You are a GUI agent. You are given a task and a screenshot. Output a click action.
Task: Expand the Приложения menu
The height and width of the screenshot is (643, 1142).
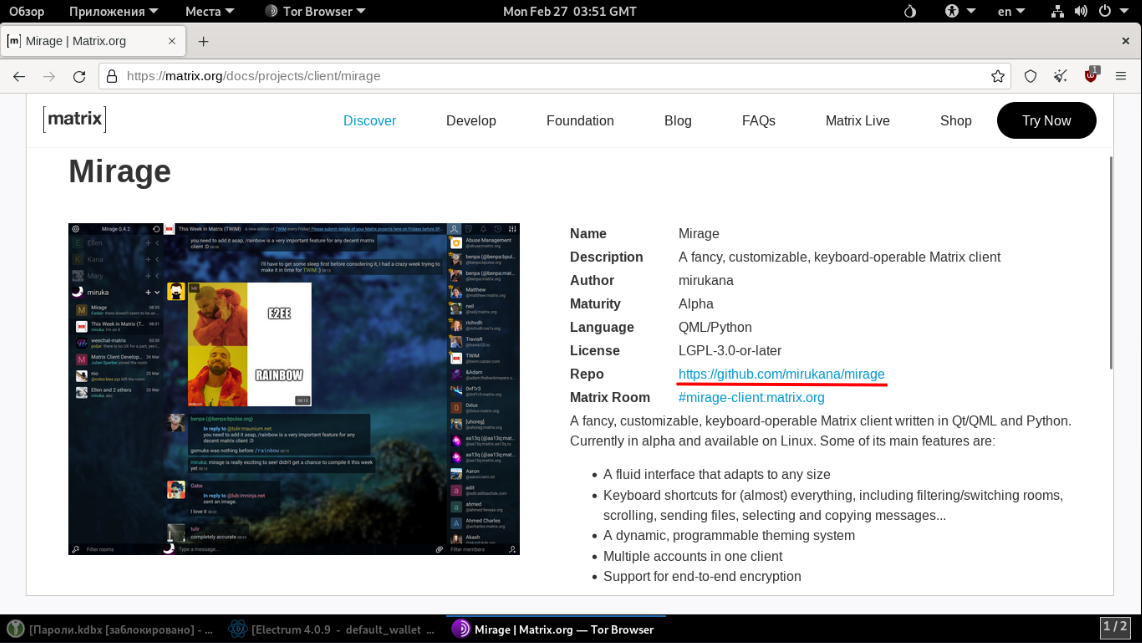[113, 11]
